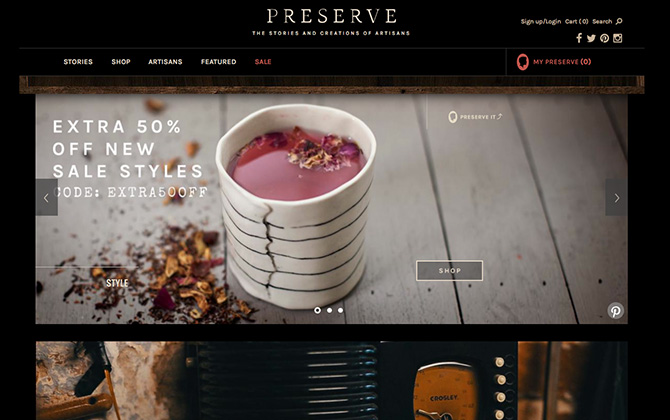The width and height of the screenshot is (670, 420).
Task: Open the Instagram icon in header
Action: tap(617, 38)
